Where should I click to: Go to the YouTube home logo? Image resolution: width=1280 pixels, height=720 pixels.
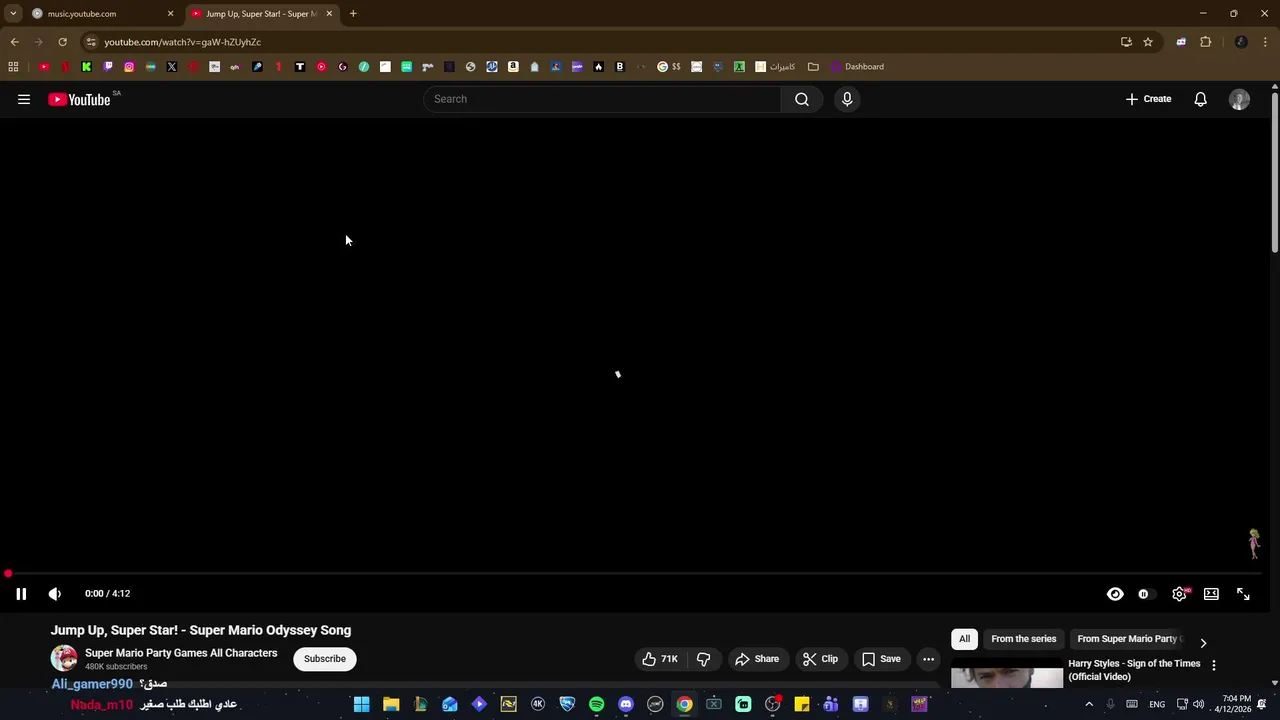click(79, 99)
